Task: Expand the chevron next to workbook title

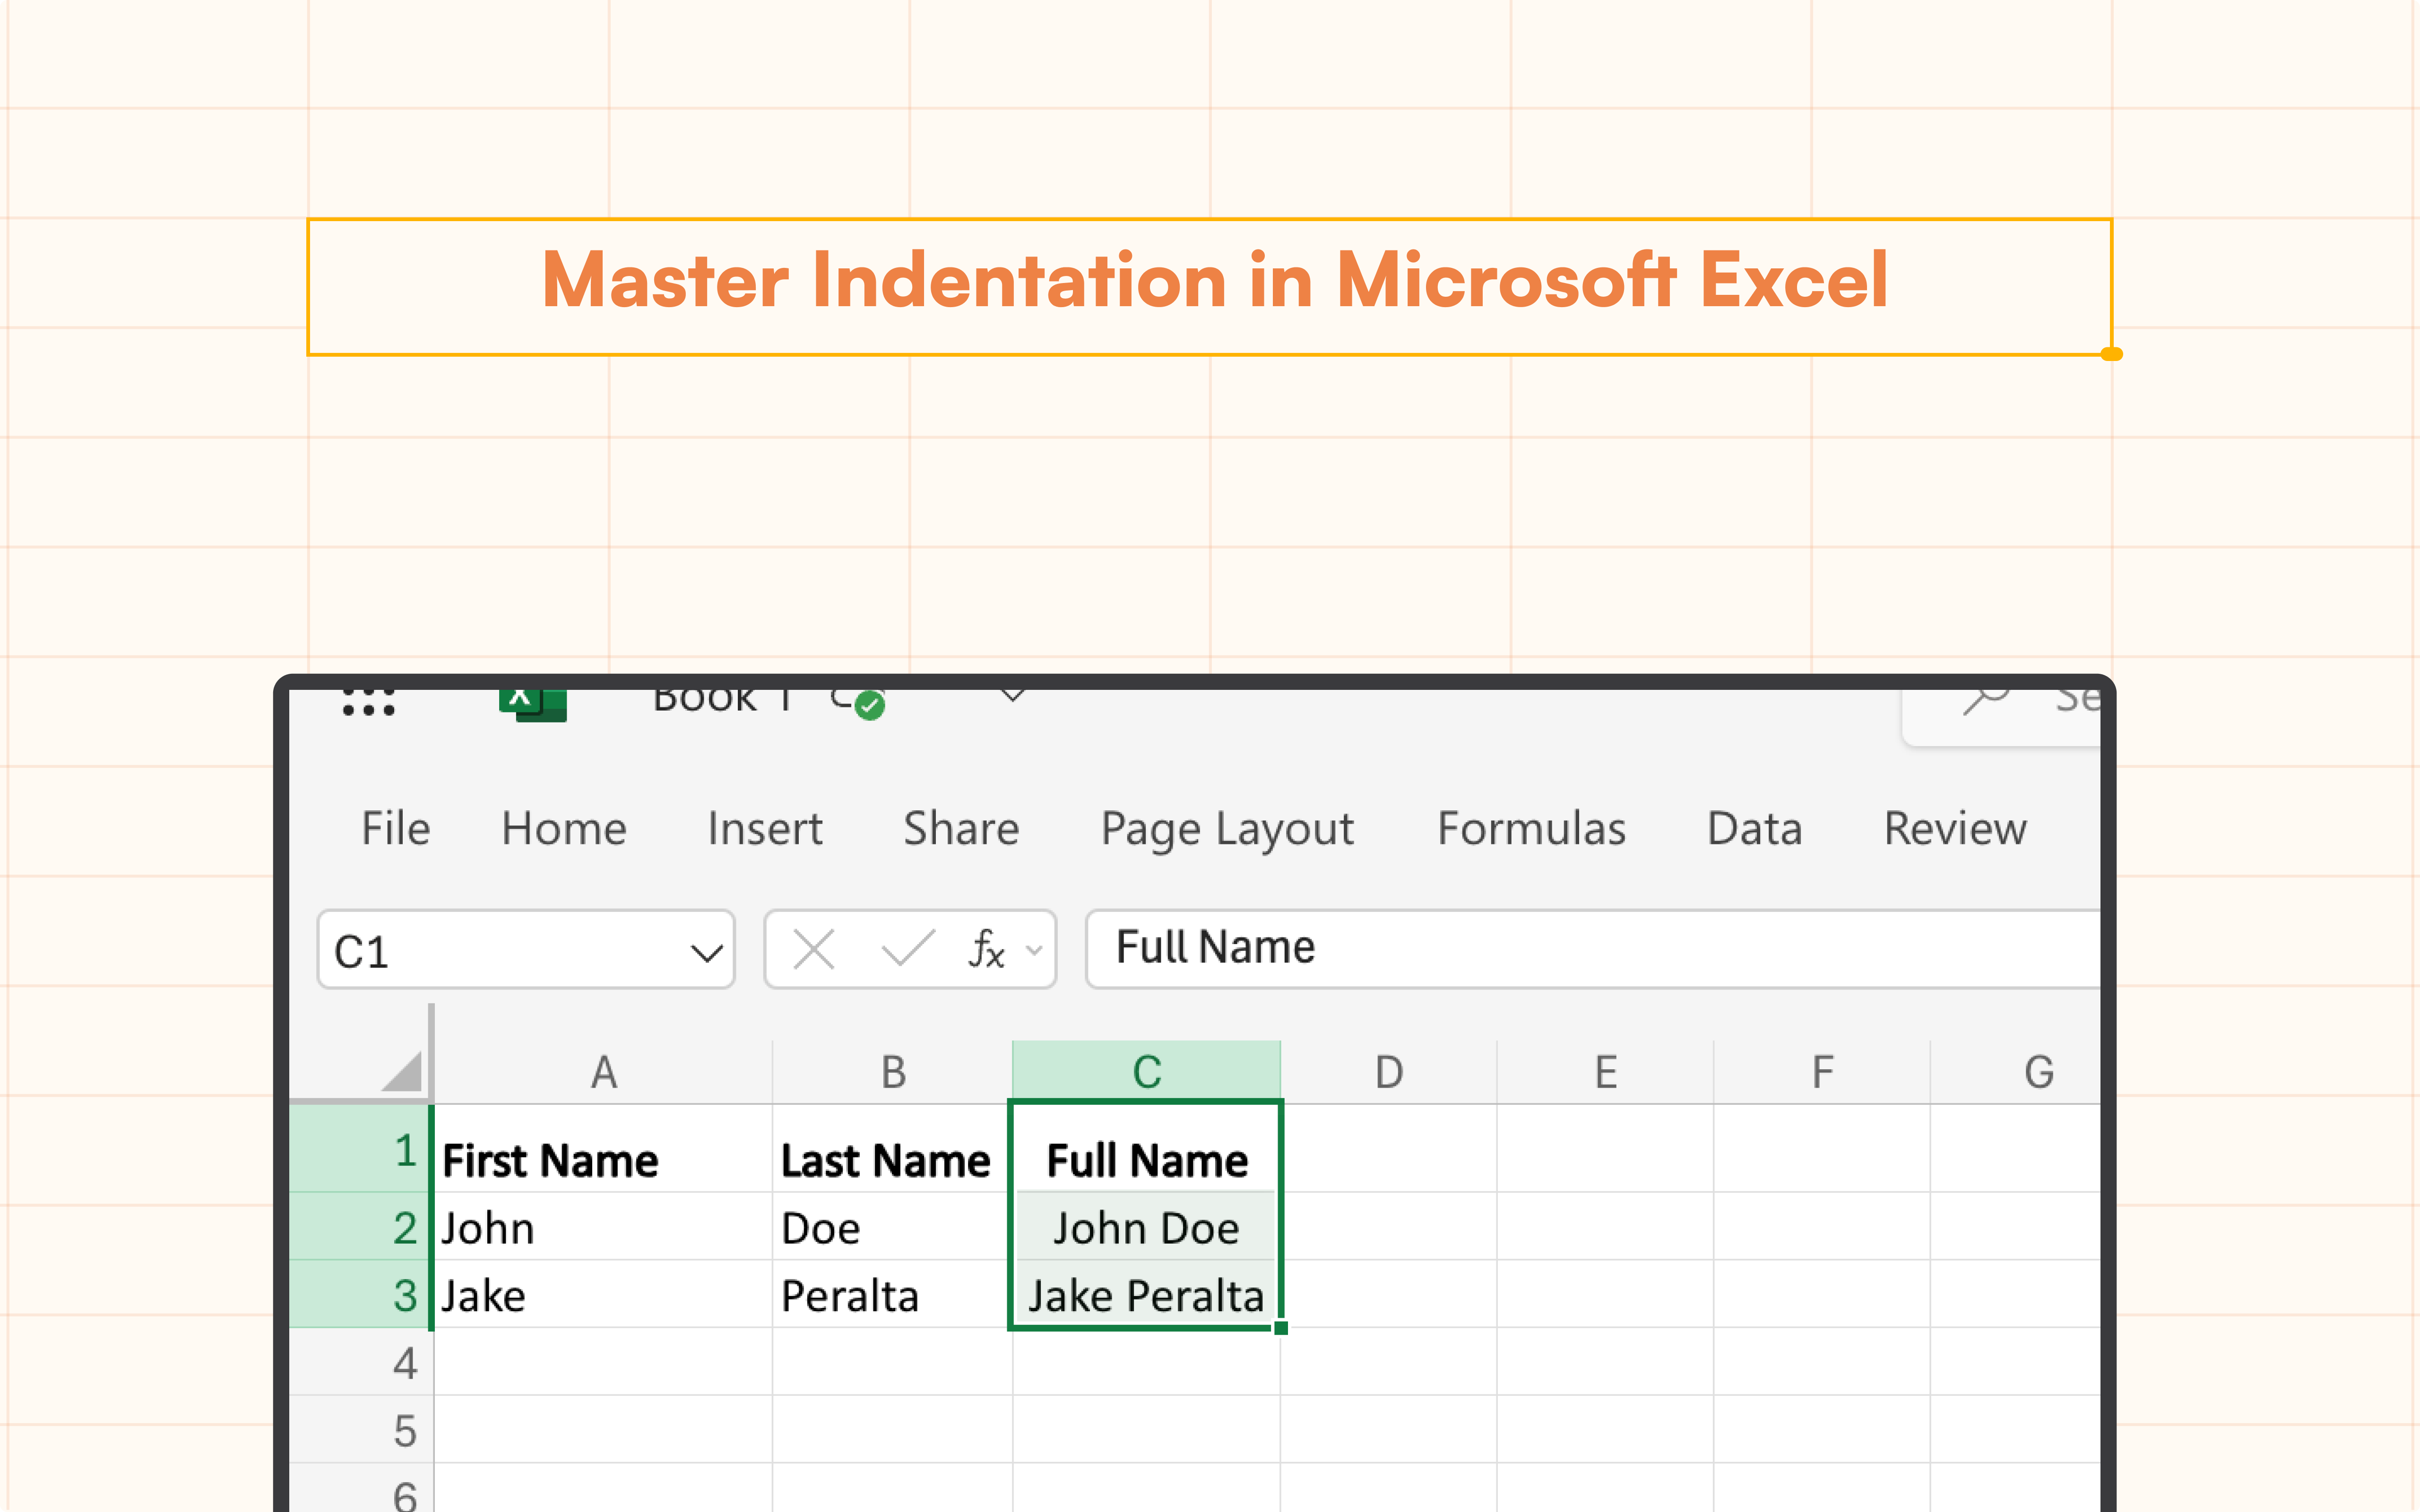Action: click(x=1013, y=695)
